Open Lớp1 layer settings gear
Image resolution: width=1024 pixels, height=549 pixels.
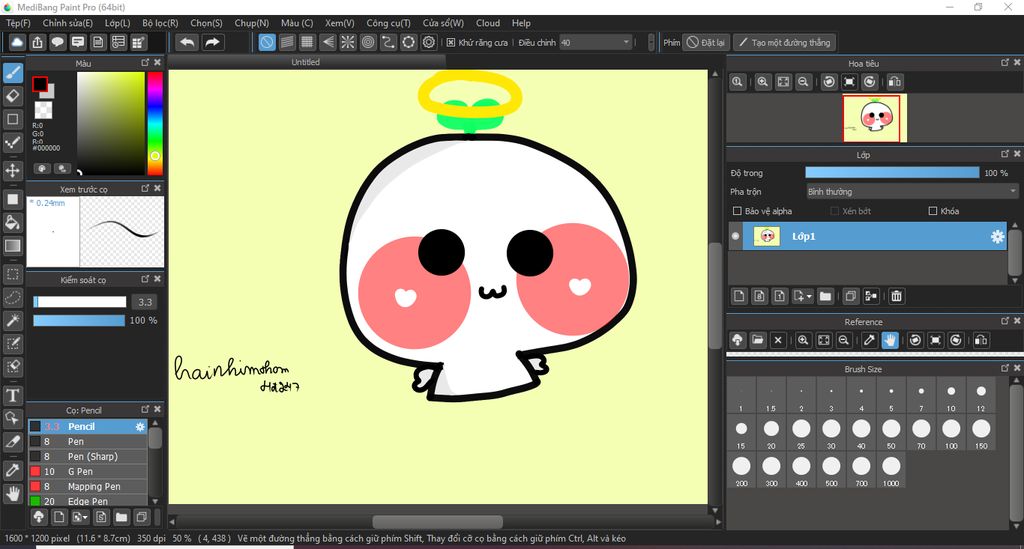(997, 236)
